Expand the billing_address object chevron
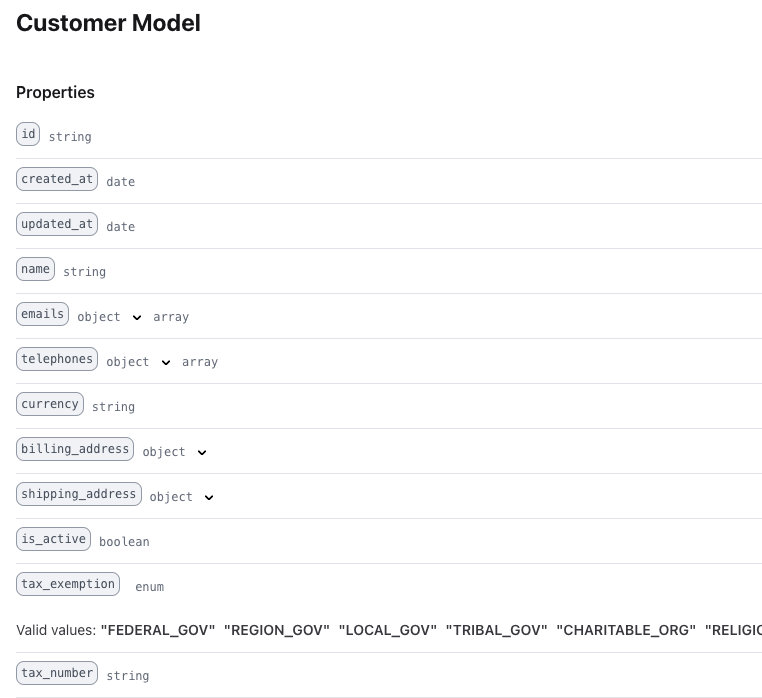 click(x=202, y=452)
